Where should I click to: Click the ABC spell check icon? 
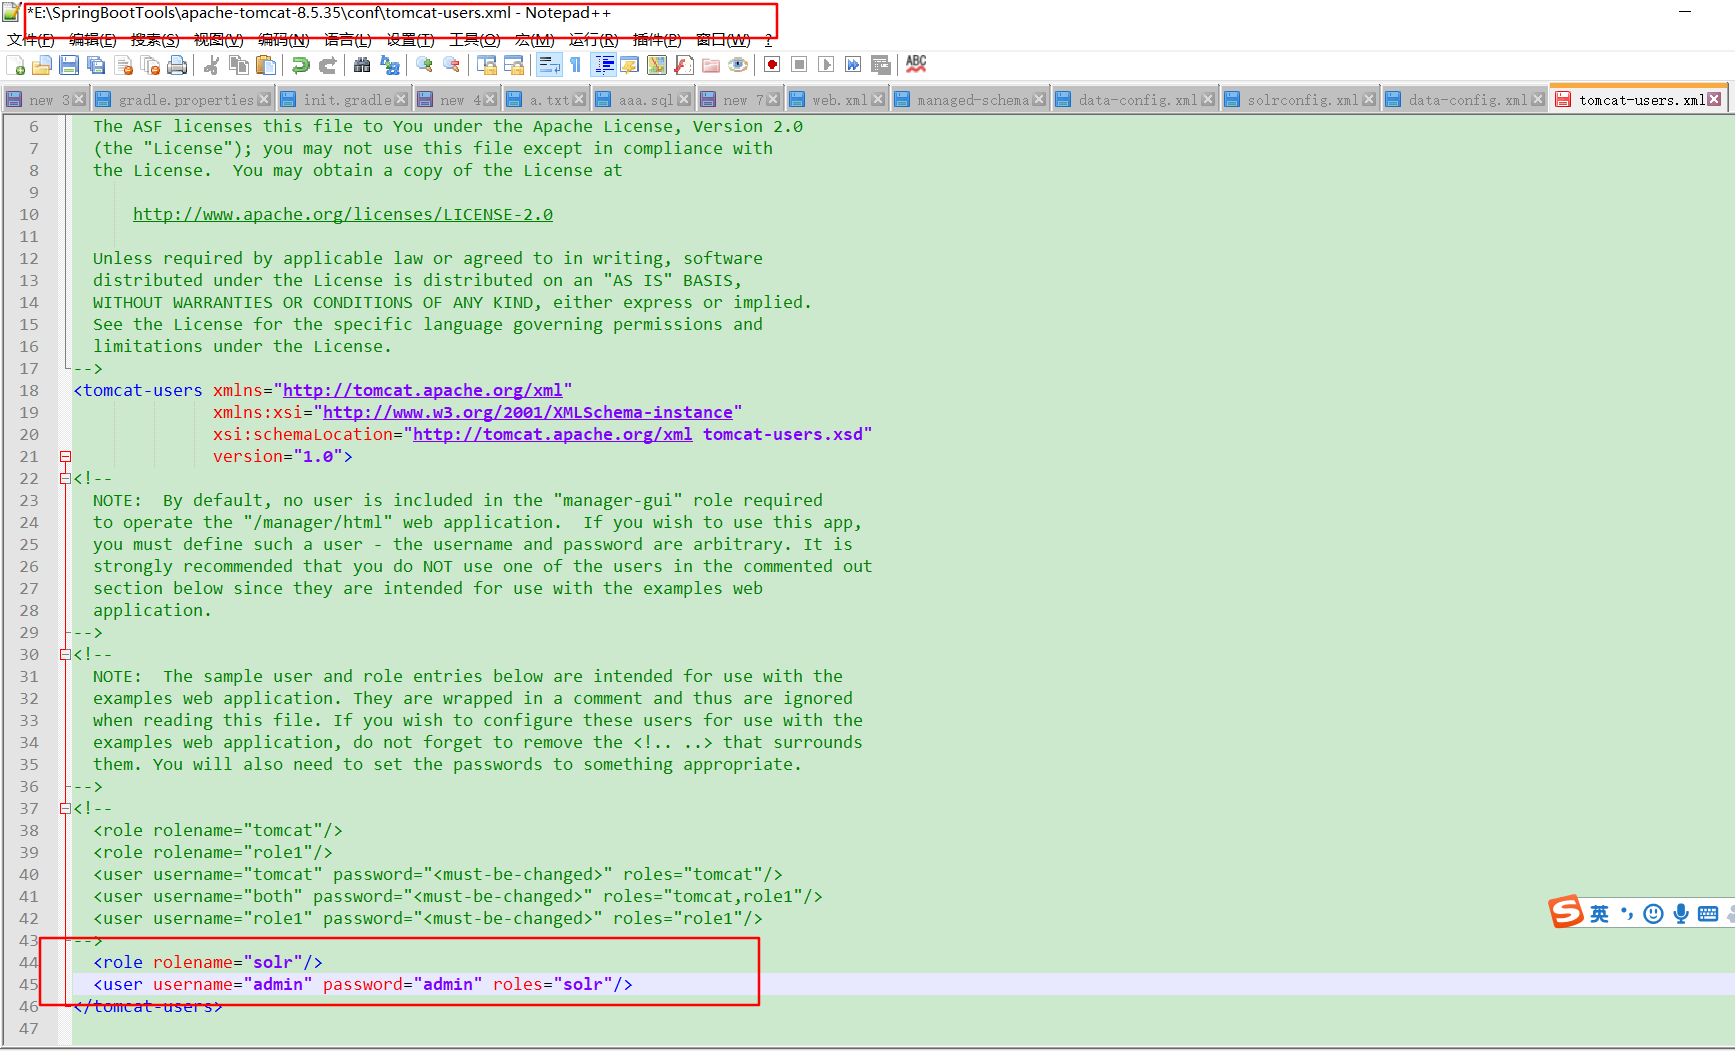(916, 65)
